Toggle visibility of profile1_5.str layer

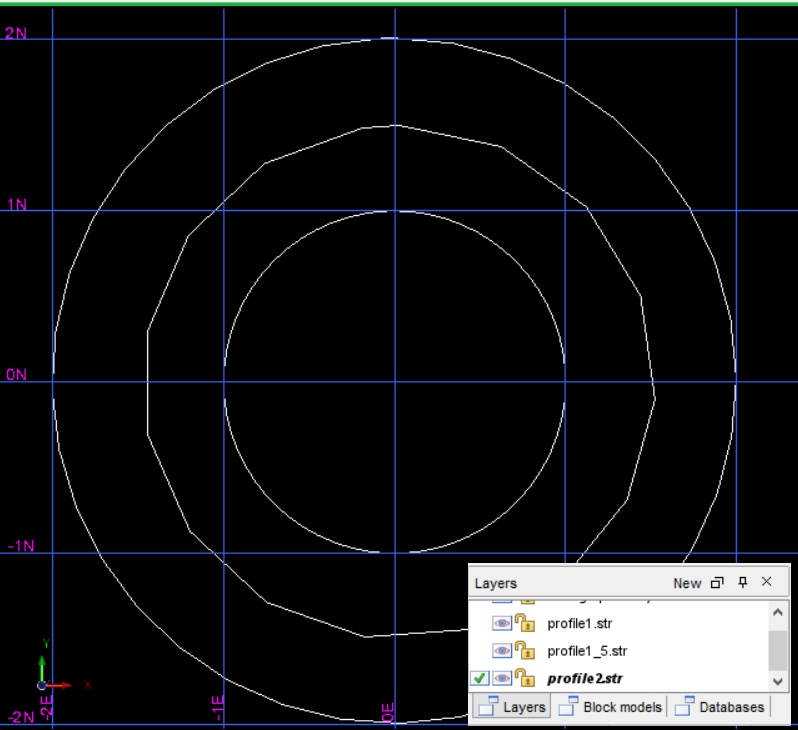[x=502, y=651]
